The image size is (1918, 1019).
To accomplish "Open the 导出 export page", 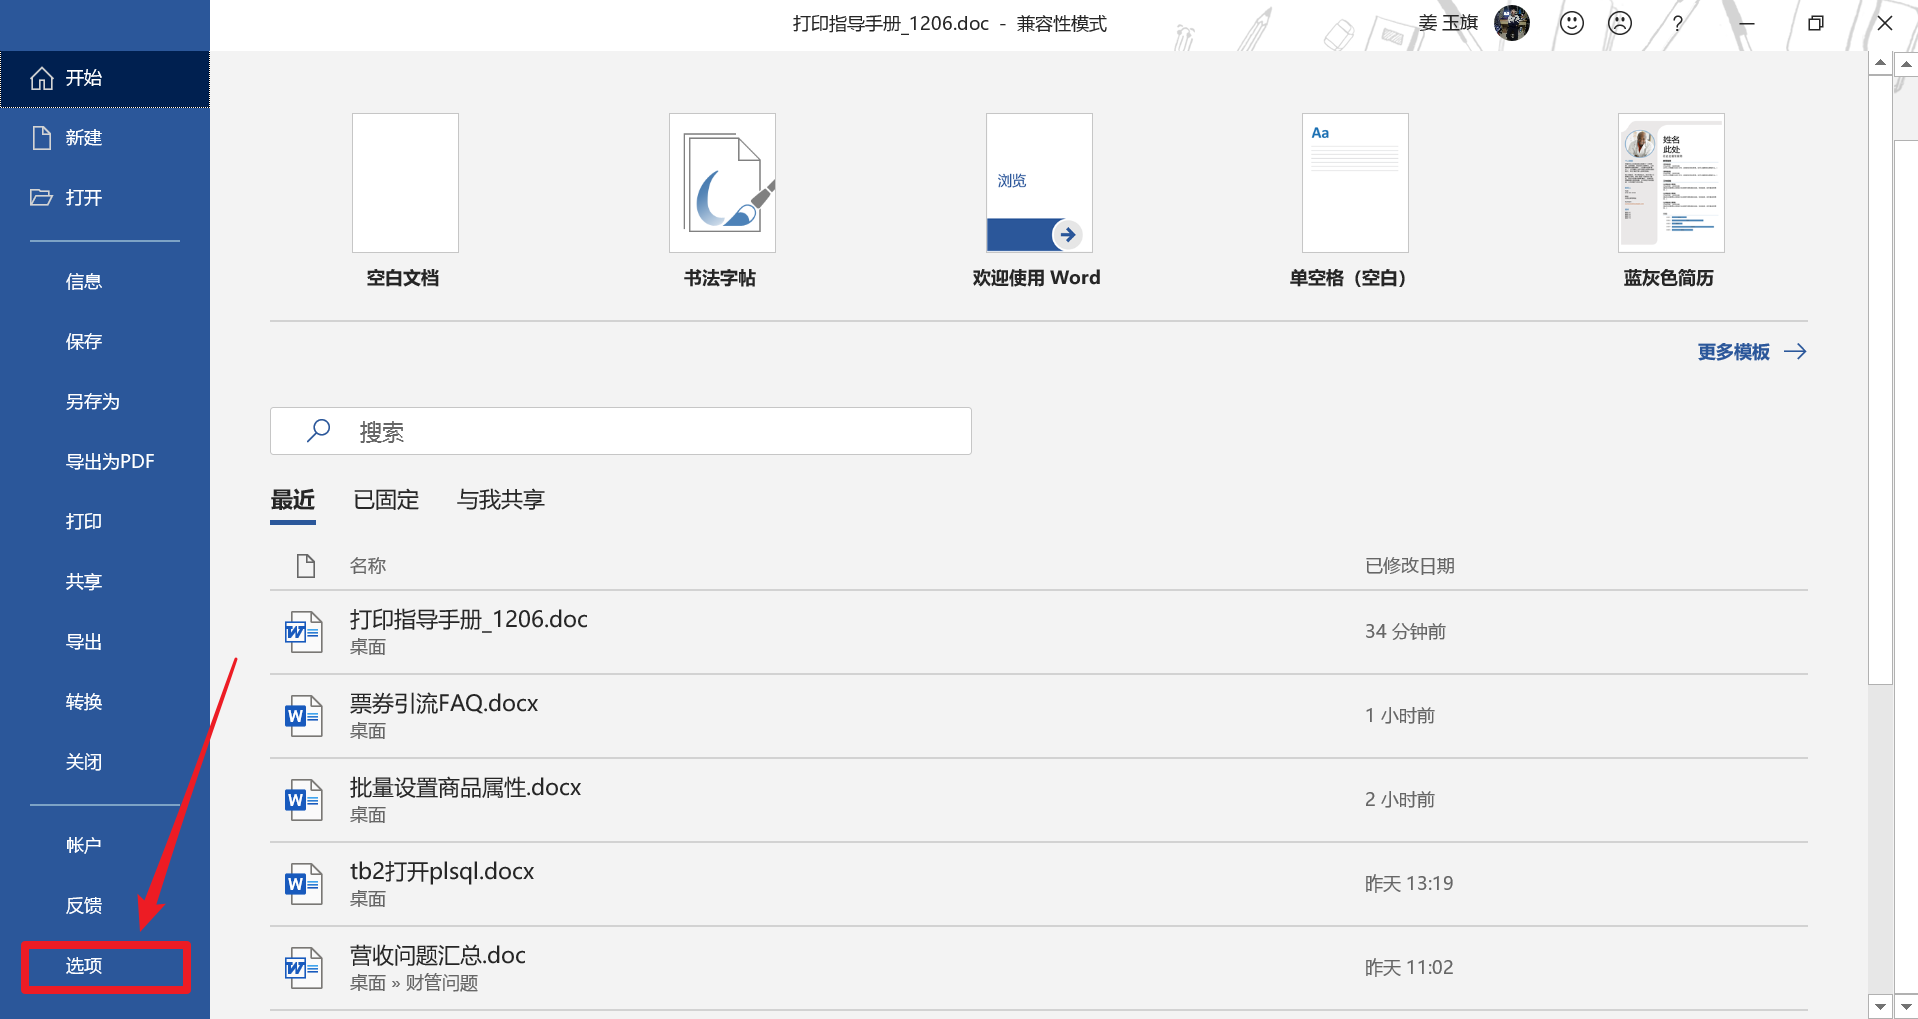I will coord(105,642).
